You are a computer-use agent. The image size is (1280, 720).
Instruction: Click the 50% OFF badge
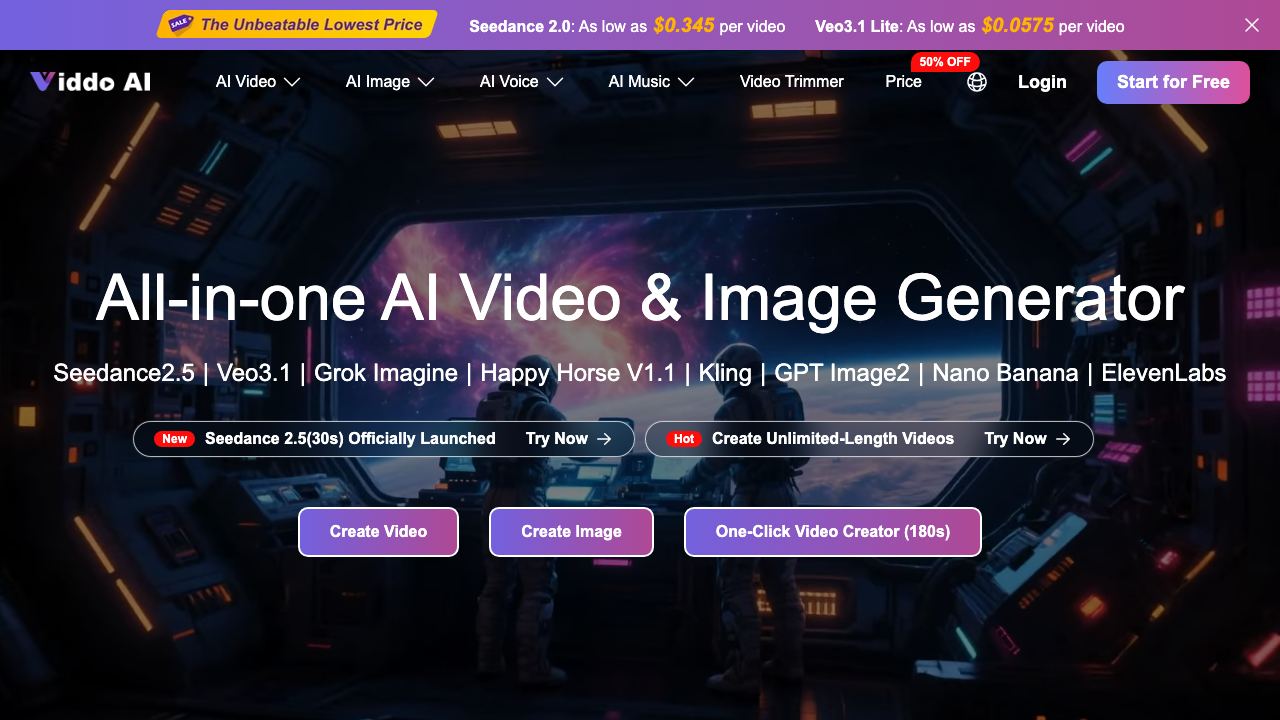[x=945, y=61]
